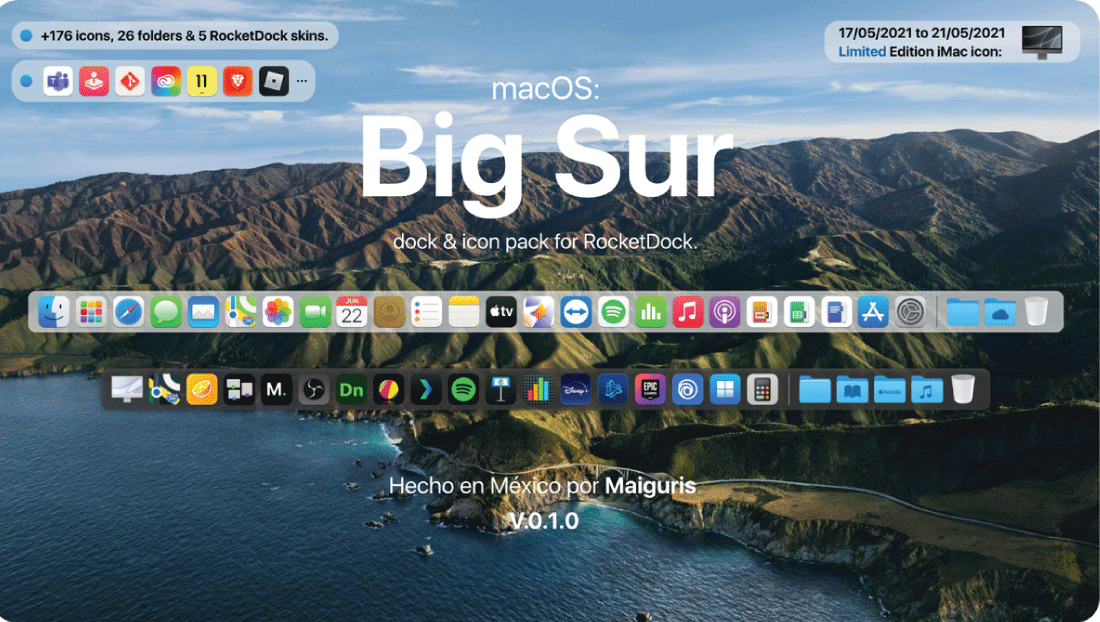Open Launchpad in the light dock
The height and width of the screenshot is (622, 1100).
tap(91, 312)
